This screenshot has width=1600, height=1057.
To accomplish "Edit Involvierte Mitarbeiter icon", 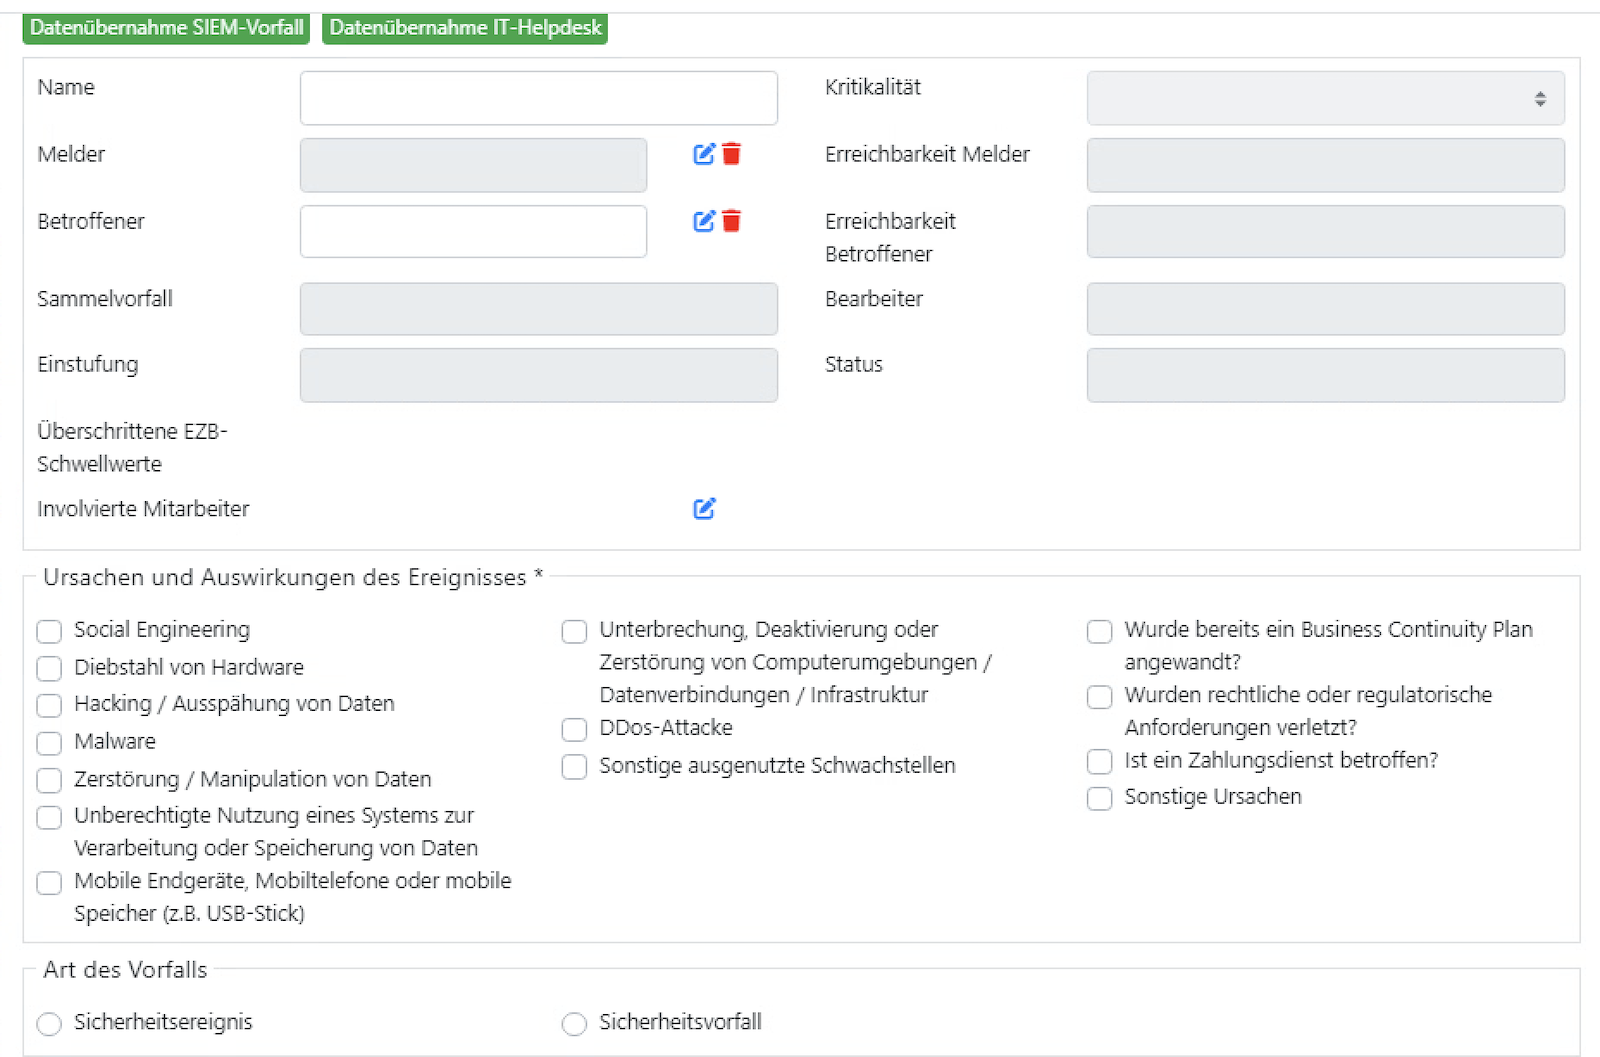I will (704, 508).
